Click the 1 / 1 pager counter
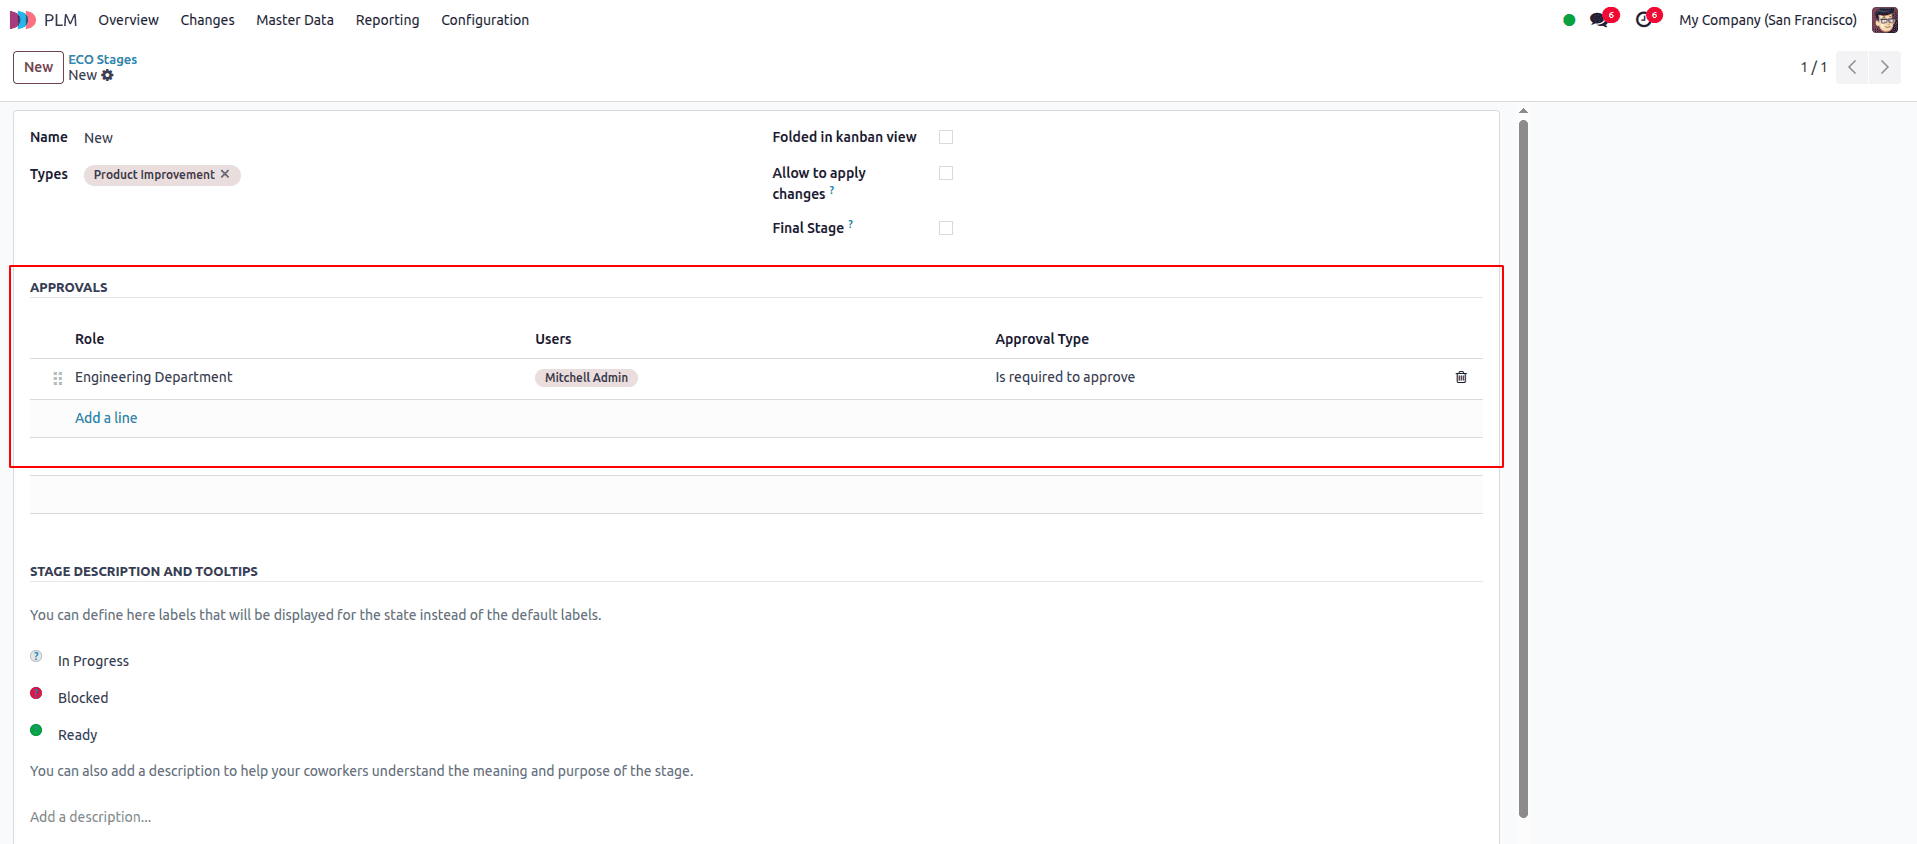1917x844 pixels. [1813, 67]
